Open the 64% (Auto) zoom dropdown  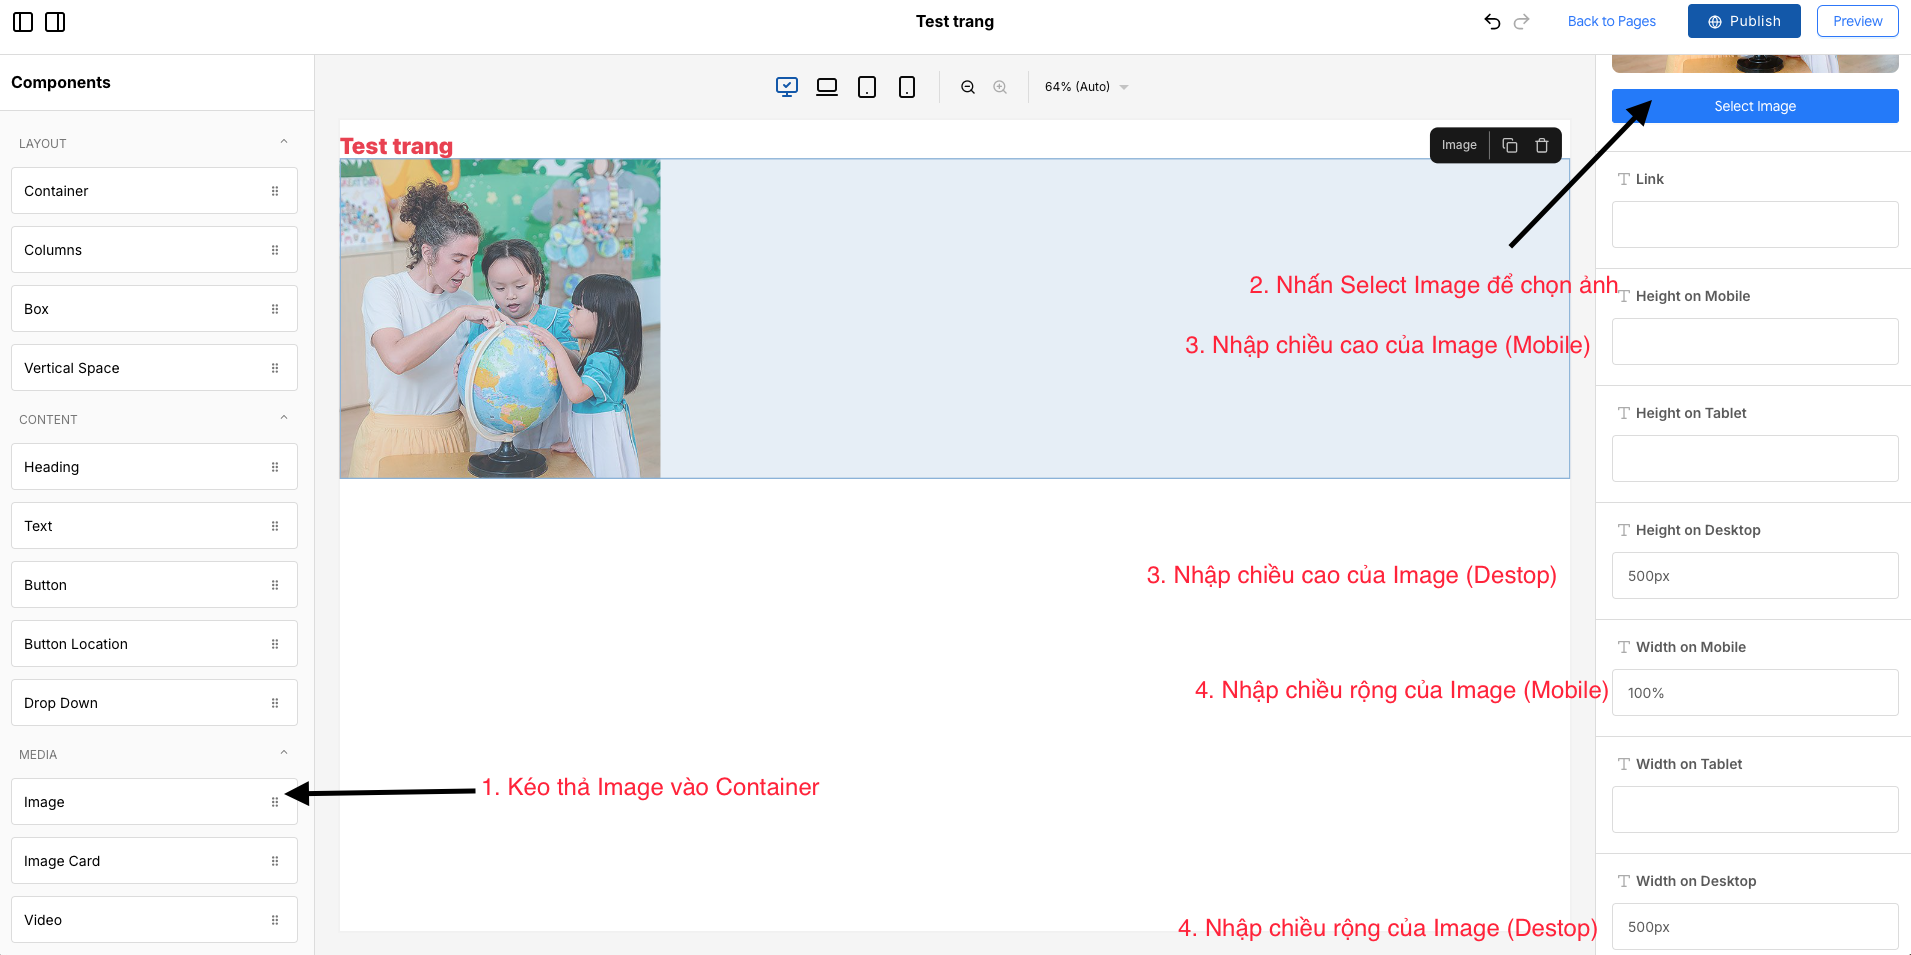[x=1086, y=87]
